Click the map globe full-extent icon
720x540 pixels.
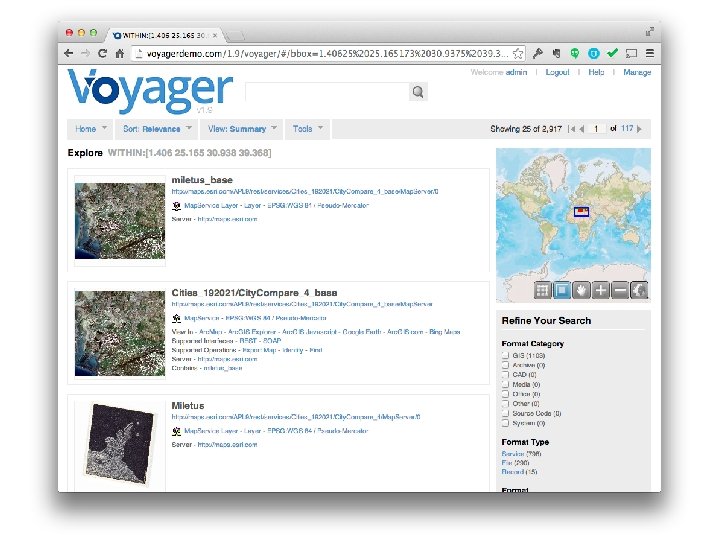tap(639, 290)
